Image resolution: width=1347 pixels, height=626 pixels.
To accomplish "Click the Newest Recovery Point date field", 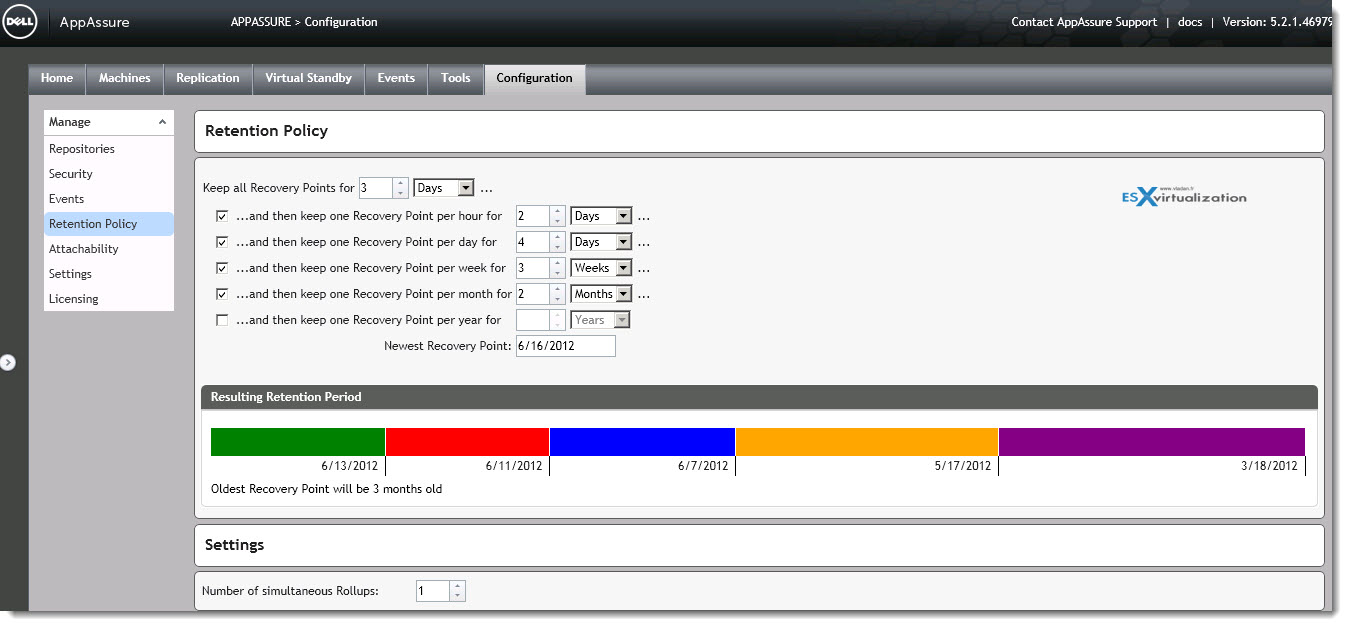I will (566, 346).
